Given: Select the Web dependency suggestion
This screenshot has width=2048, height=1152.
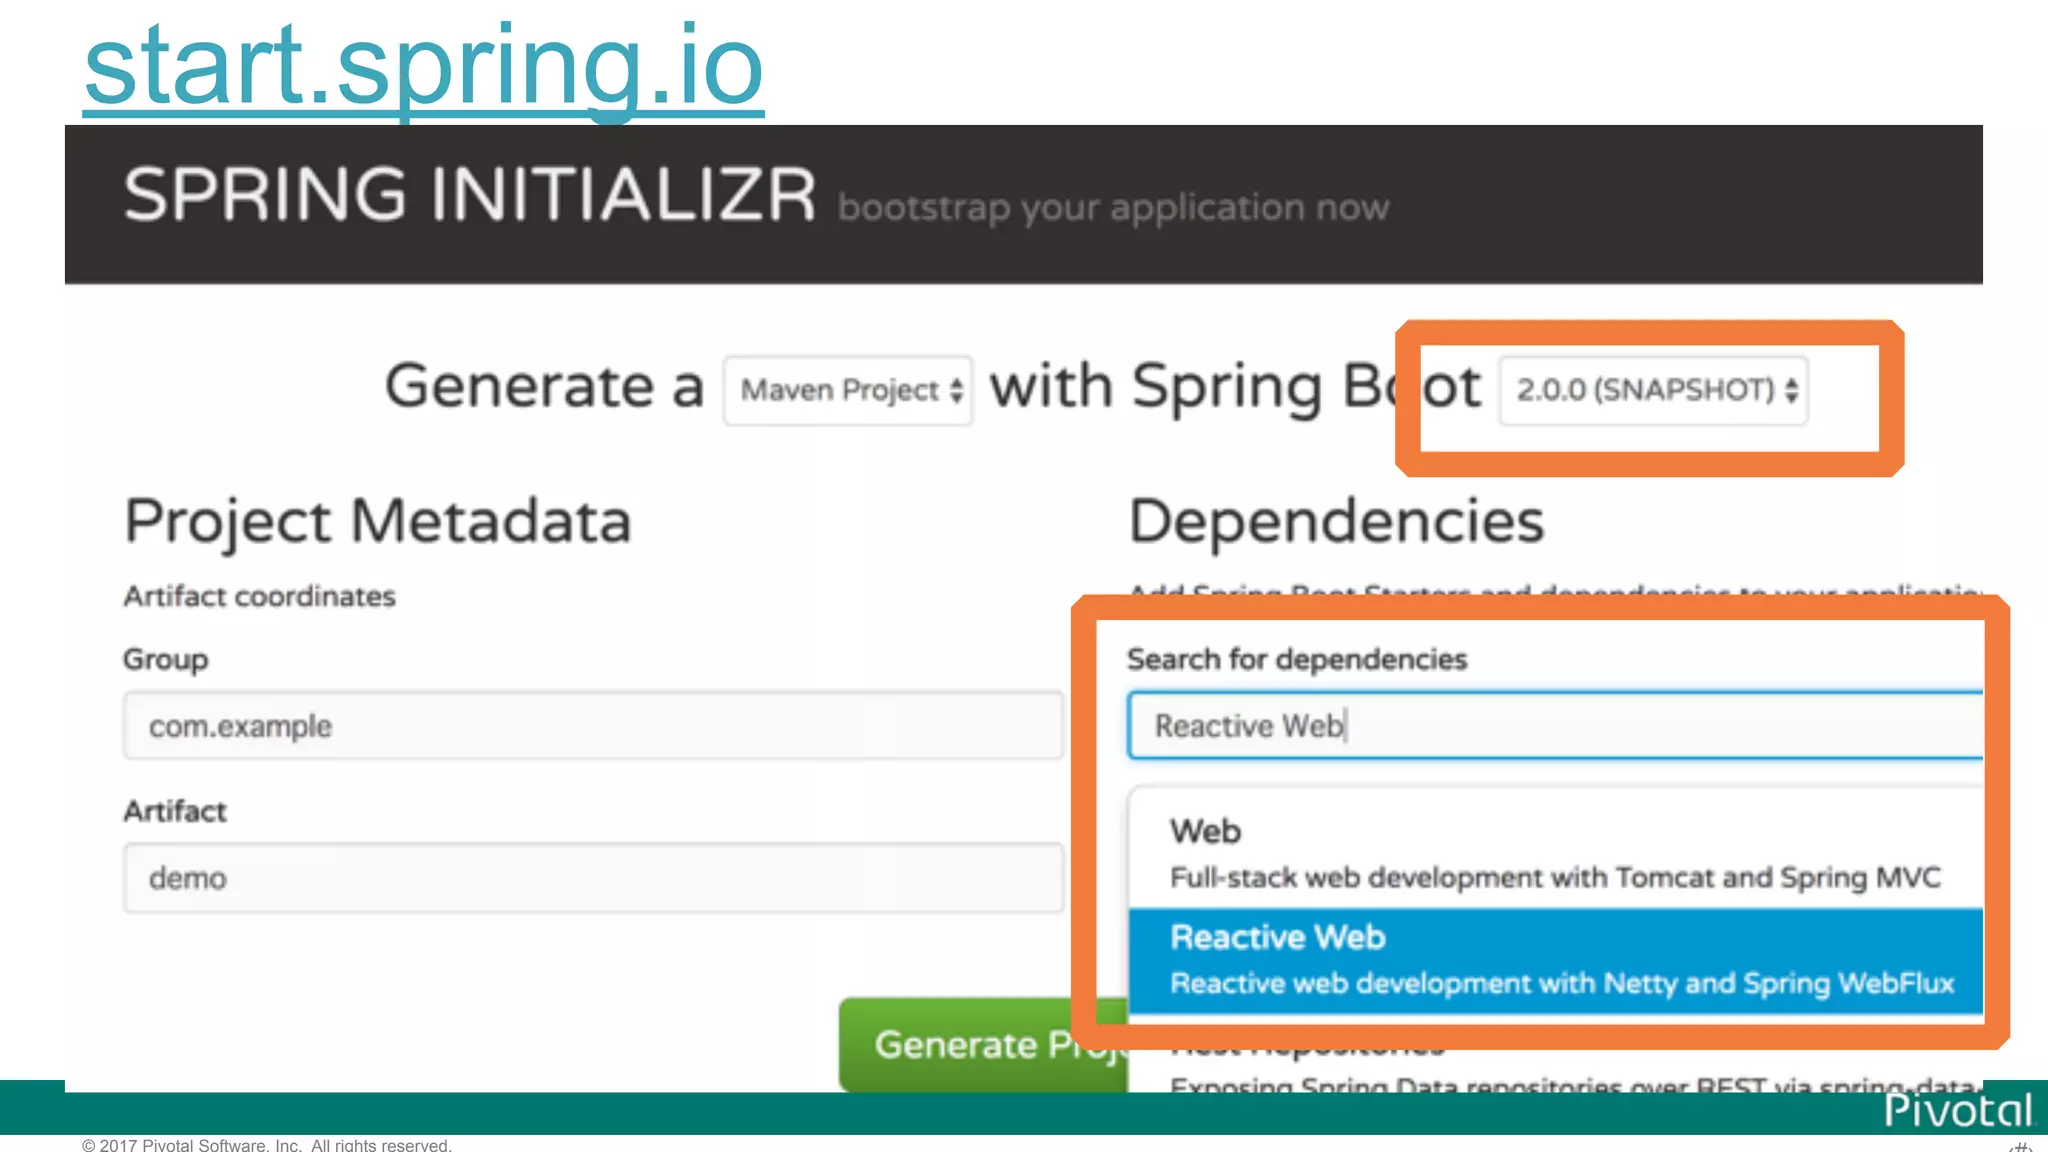Looking at the screenshot, I should [1555, 853].
